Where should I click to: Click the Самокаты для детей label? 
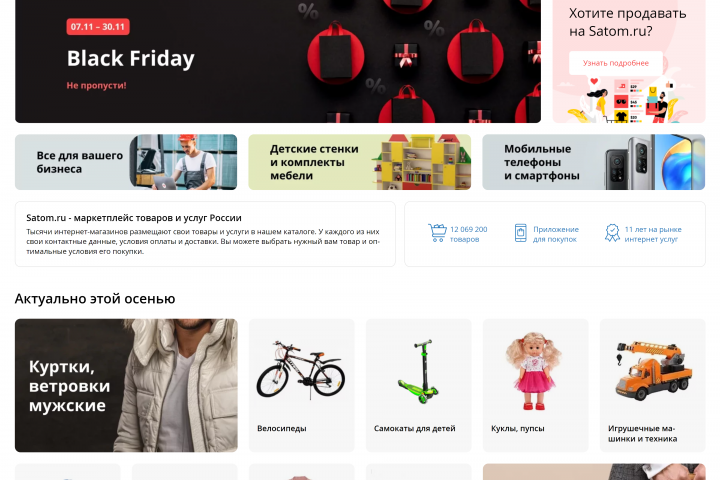(x=415, y=428)
